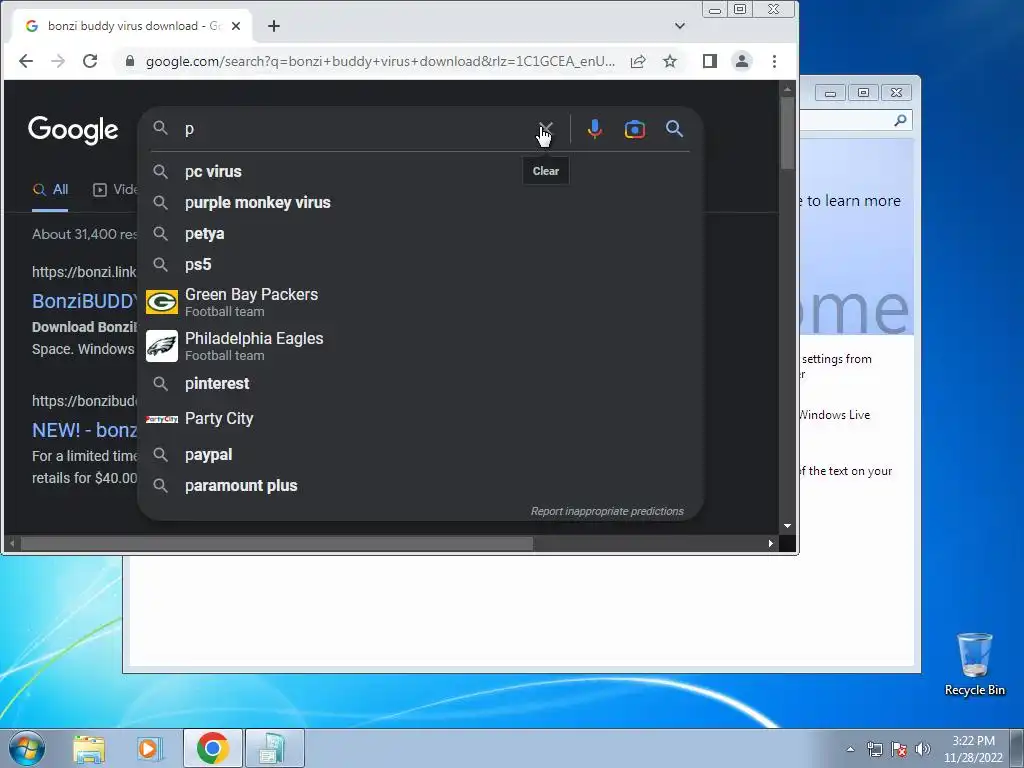Click the vertical scrollbar up arrow in Chrome

787,89
